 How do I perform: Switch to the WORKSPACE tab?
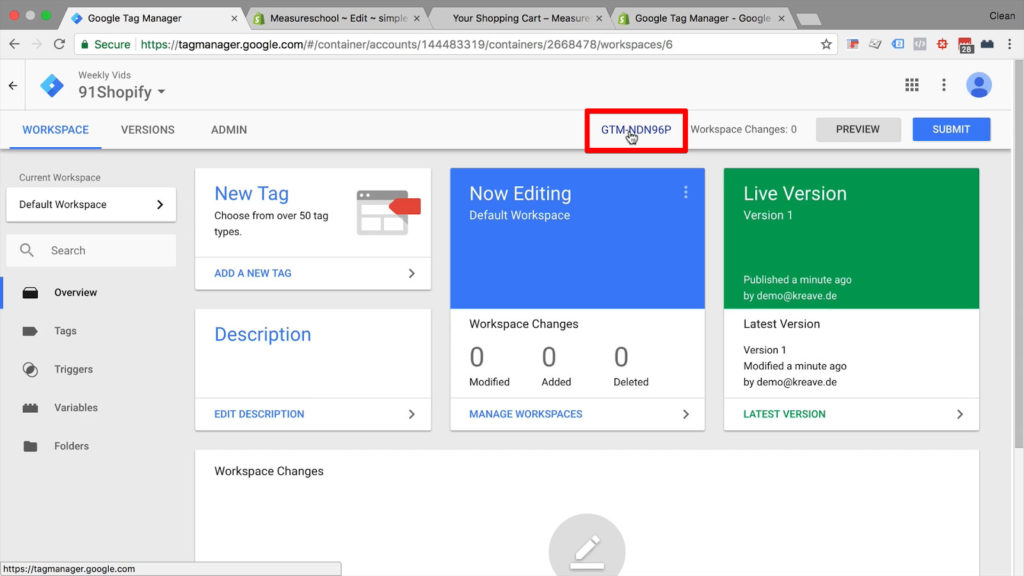coord(56,129)
